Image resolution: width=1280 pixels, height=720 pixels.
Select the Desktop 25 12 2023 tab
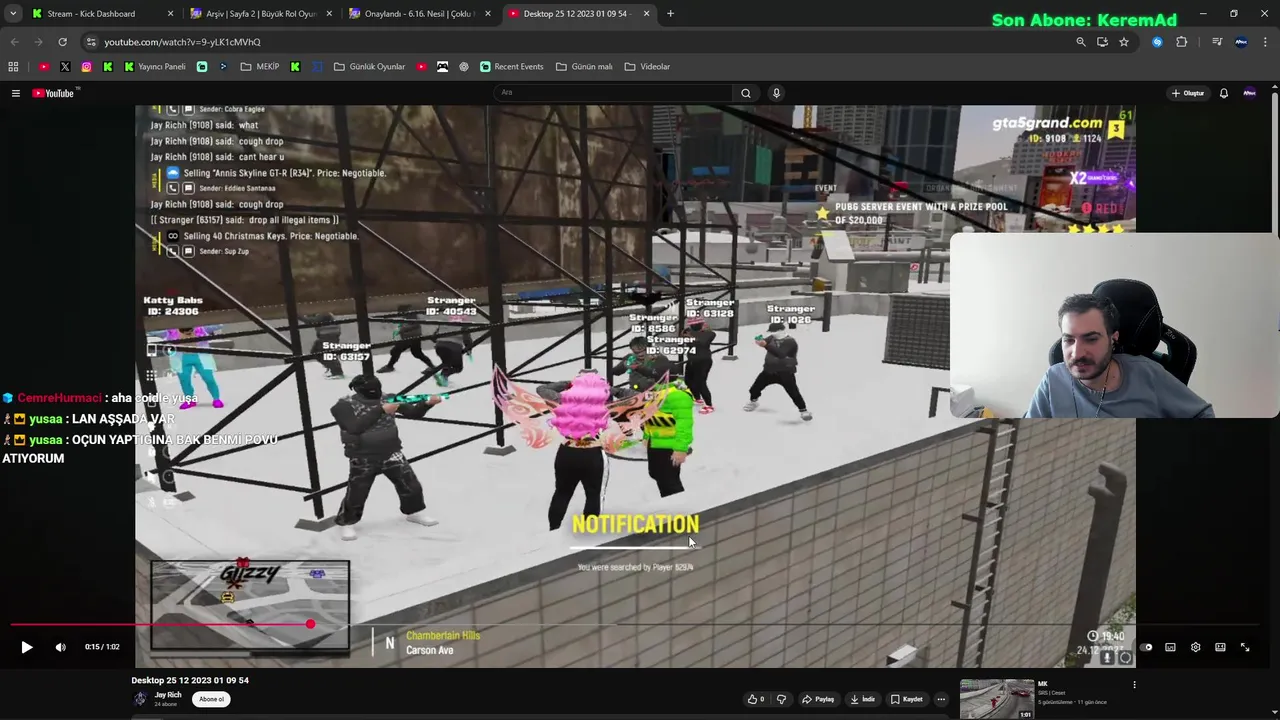[x=577, y=14]
